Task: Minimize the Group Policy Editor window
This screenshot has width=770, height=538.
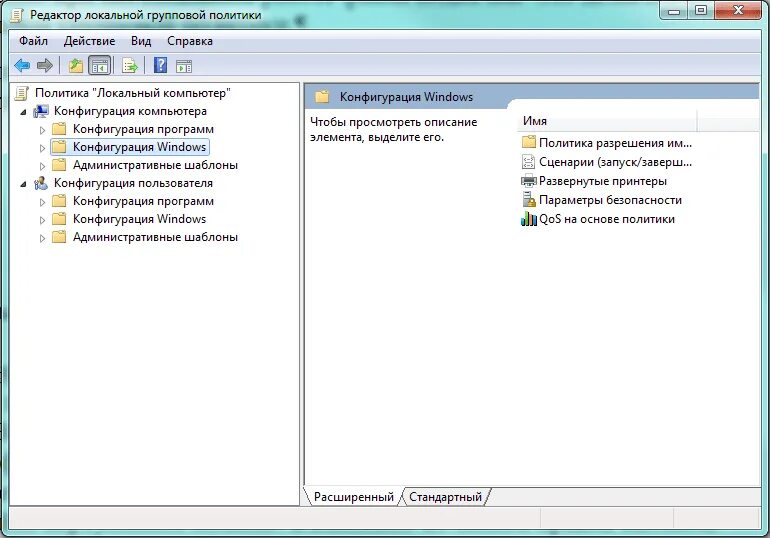Action: pyautogui.click(x=674, y=11)
